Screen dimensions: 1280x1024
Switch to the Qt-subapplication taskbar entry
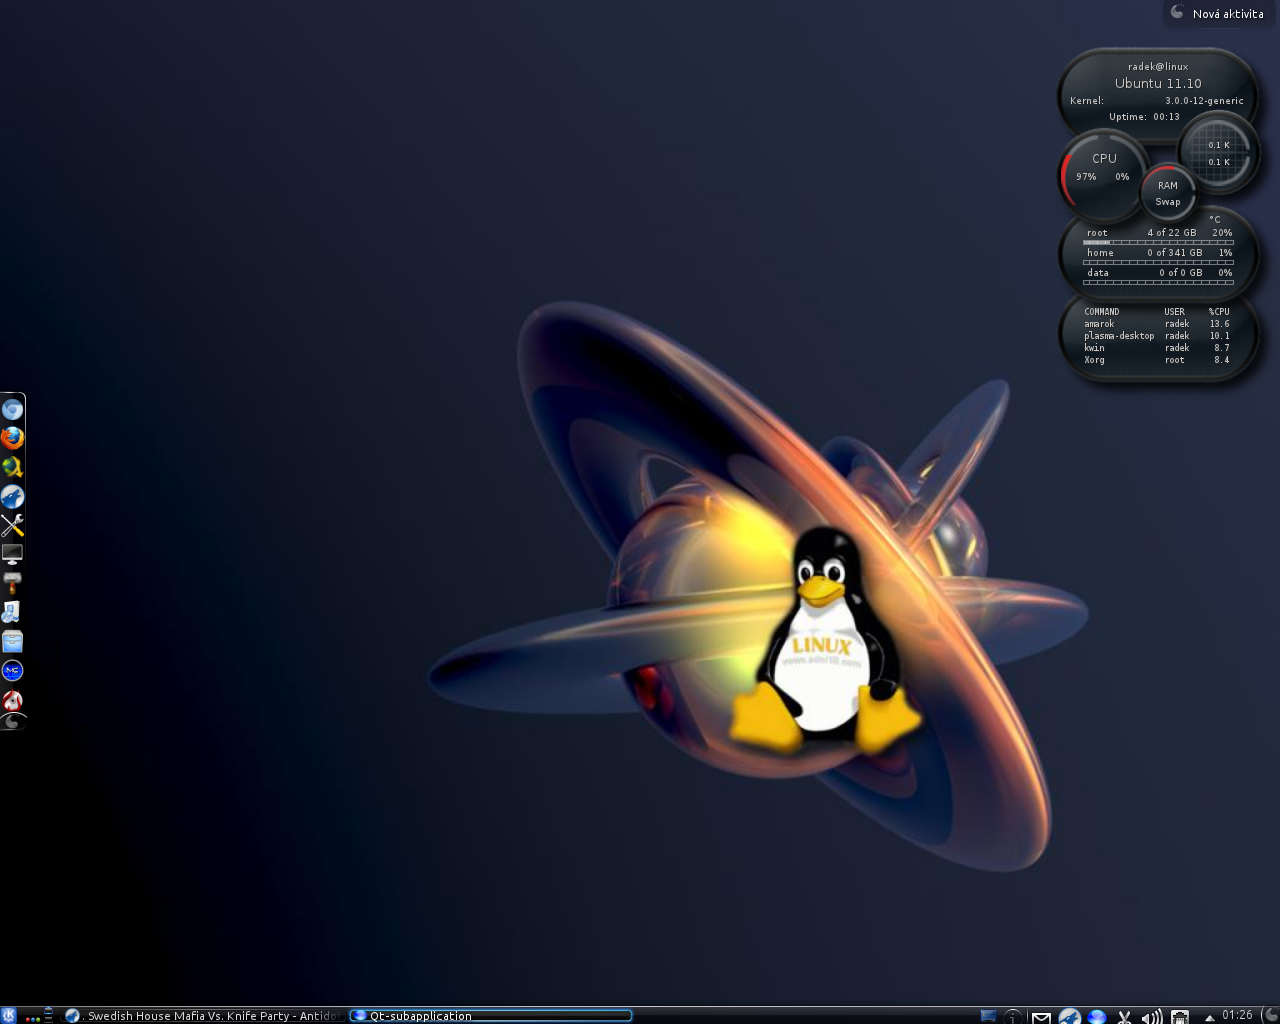coord(490,1016)
